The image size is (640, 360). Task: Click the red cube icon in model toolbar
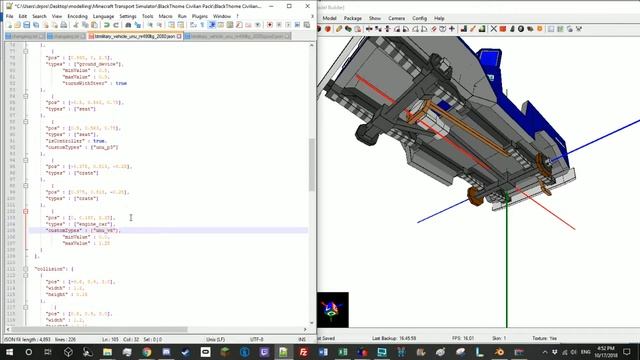click(503, 29)
